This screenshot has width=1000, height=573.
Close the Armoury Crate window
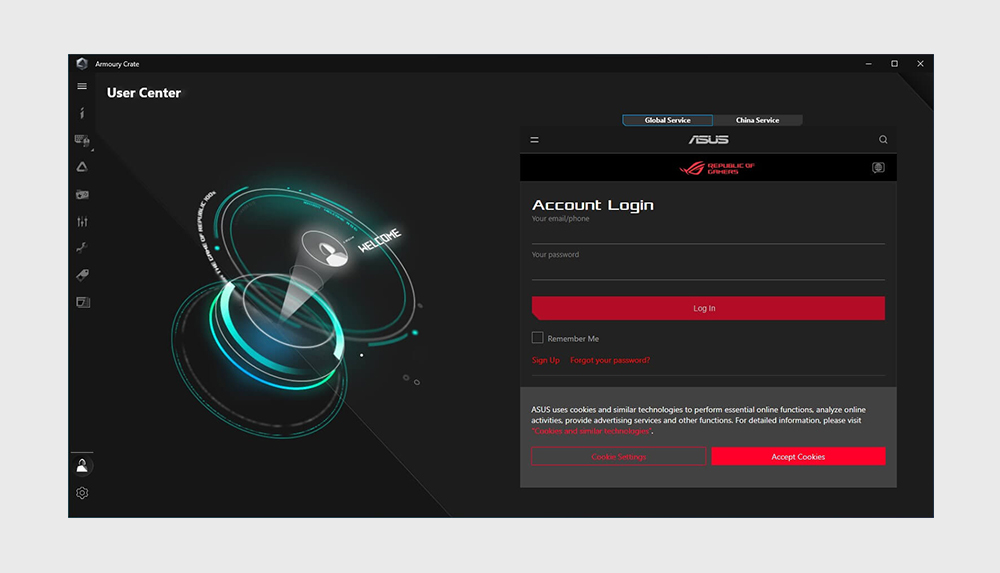point(920,64)
